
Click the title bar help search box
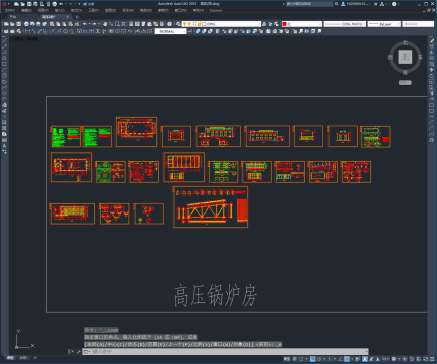coord(309,4)
